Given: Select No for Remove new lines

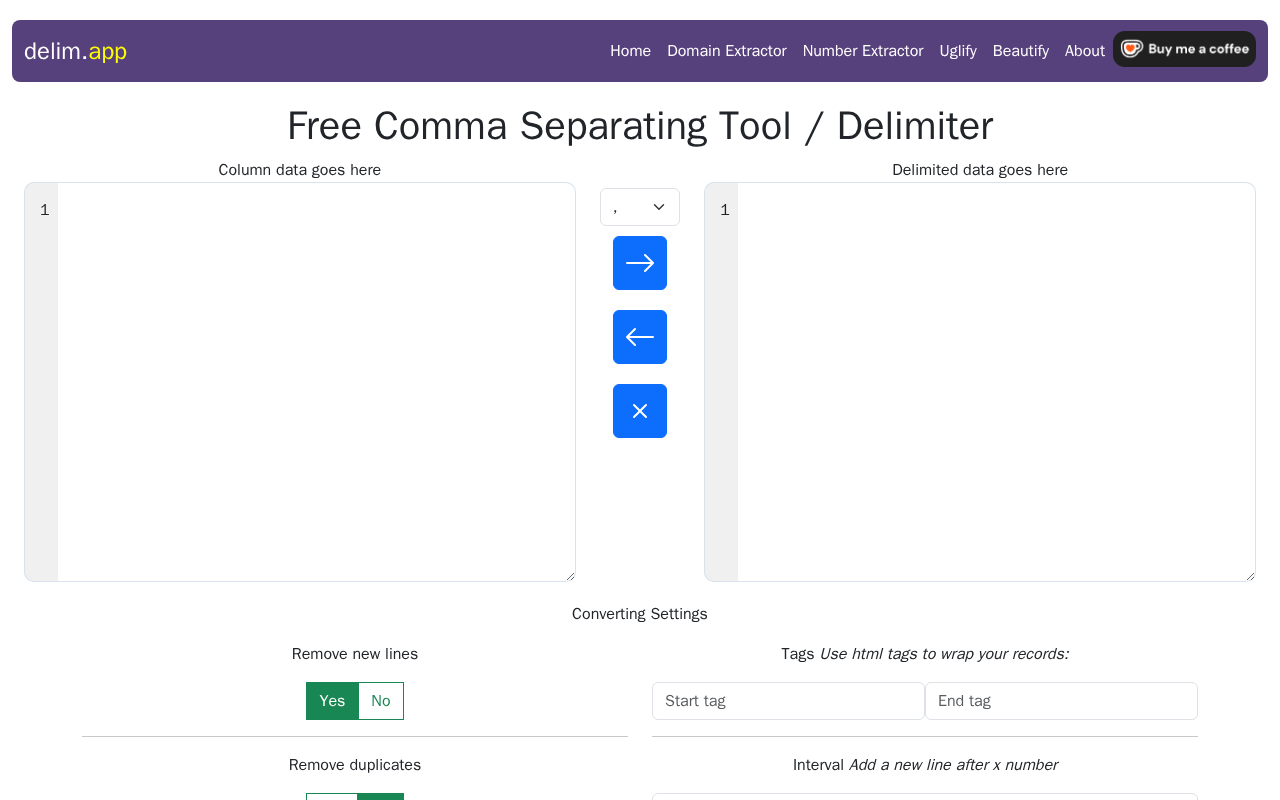Looking at the screenshot, I should point(381,701).
